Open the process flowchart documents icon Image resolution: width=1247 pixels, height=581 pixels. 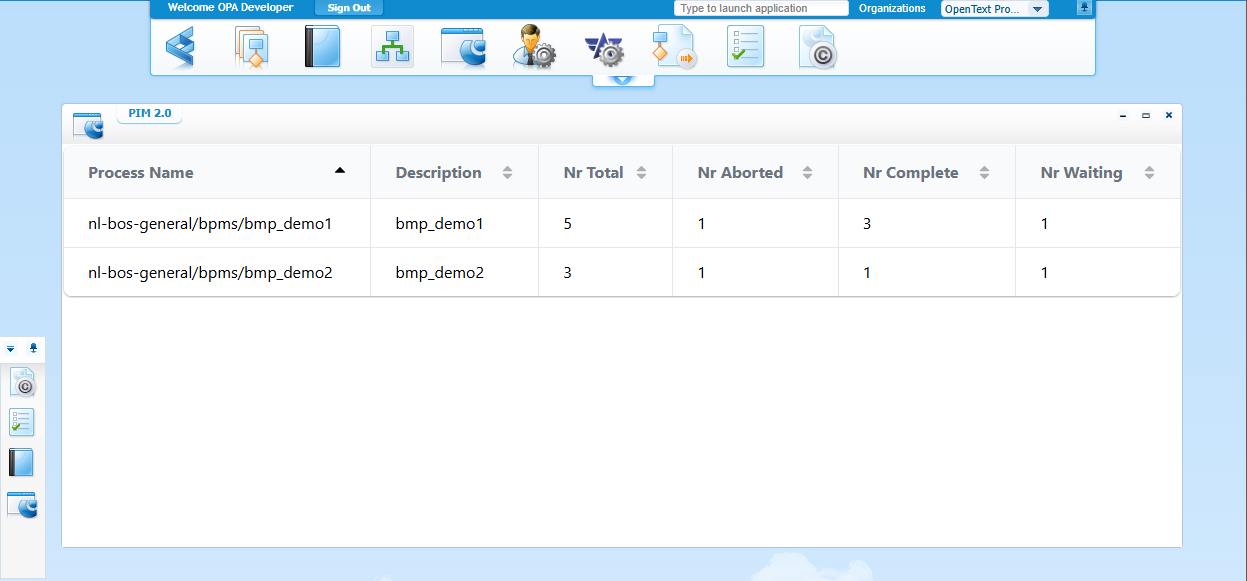point(251,47)
